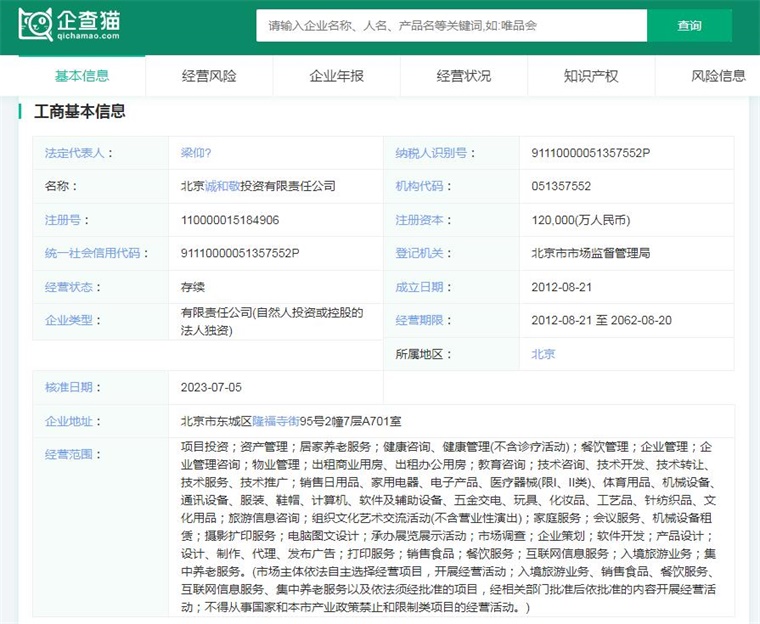Click the 企查猫 cat logo icon

pyautogui.click(x=35, y=24)
